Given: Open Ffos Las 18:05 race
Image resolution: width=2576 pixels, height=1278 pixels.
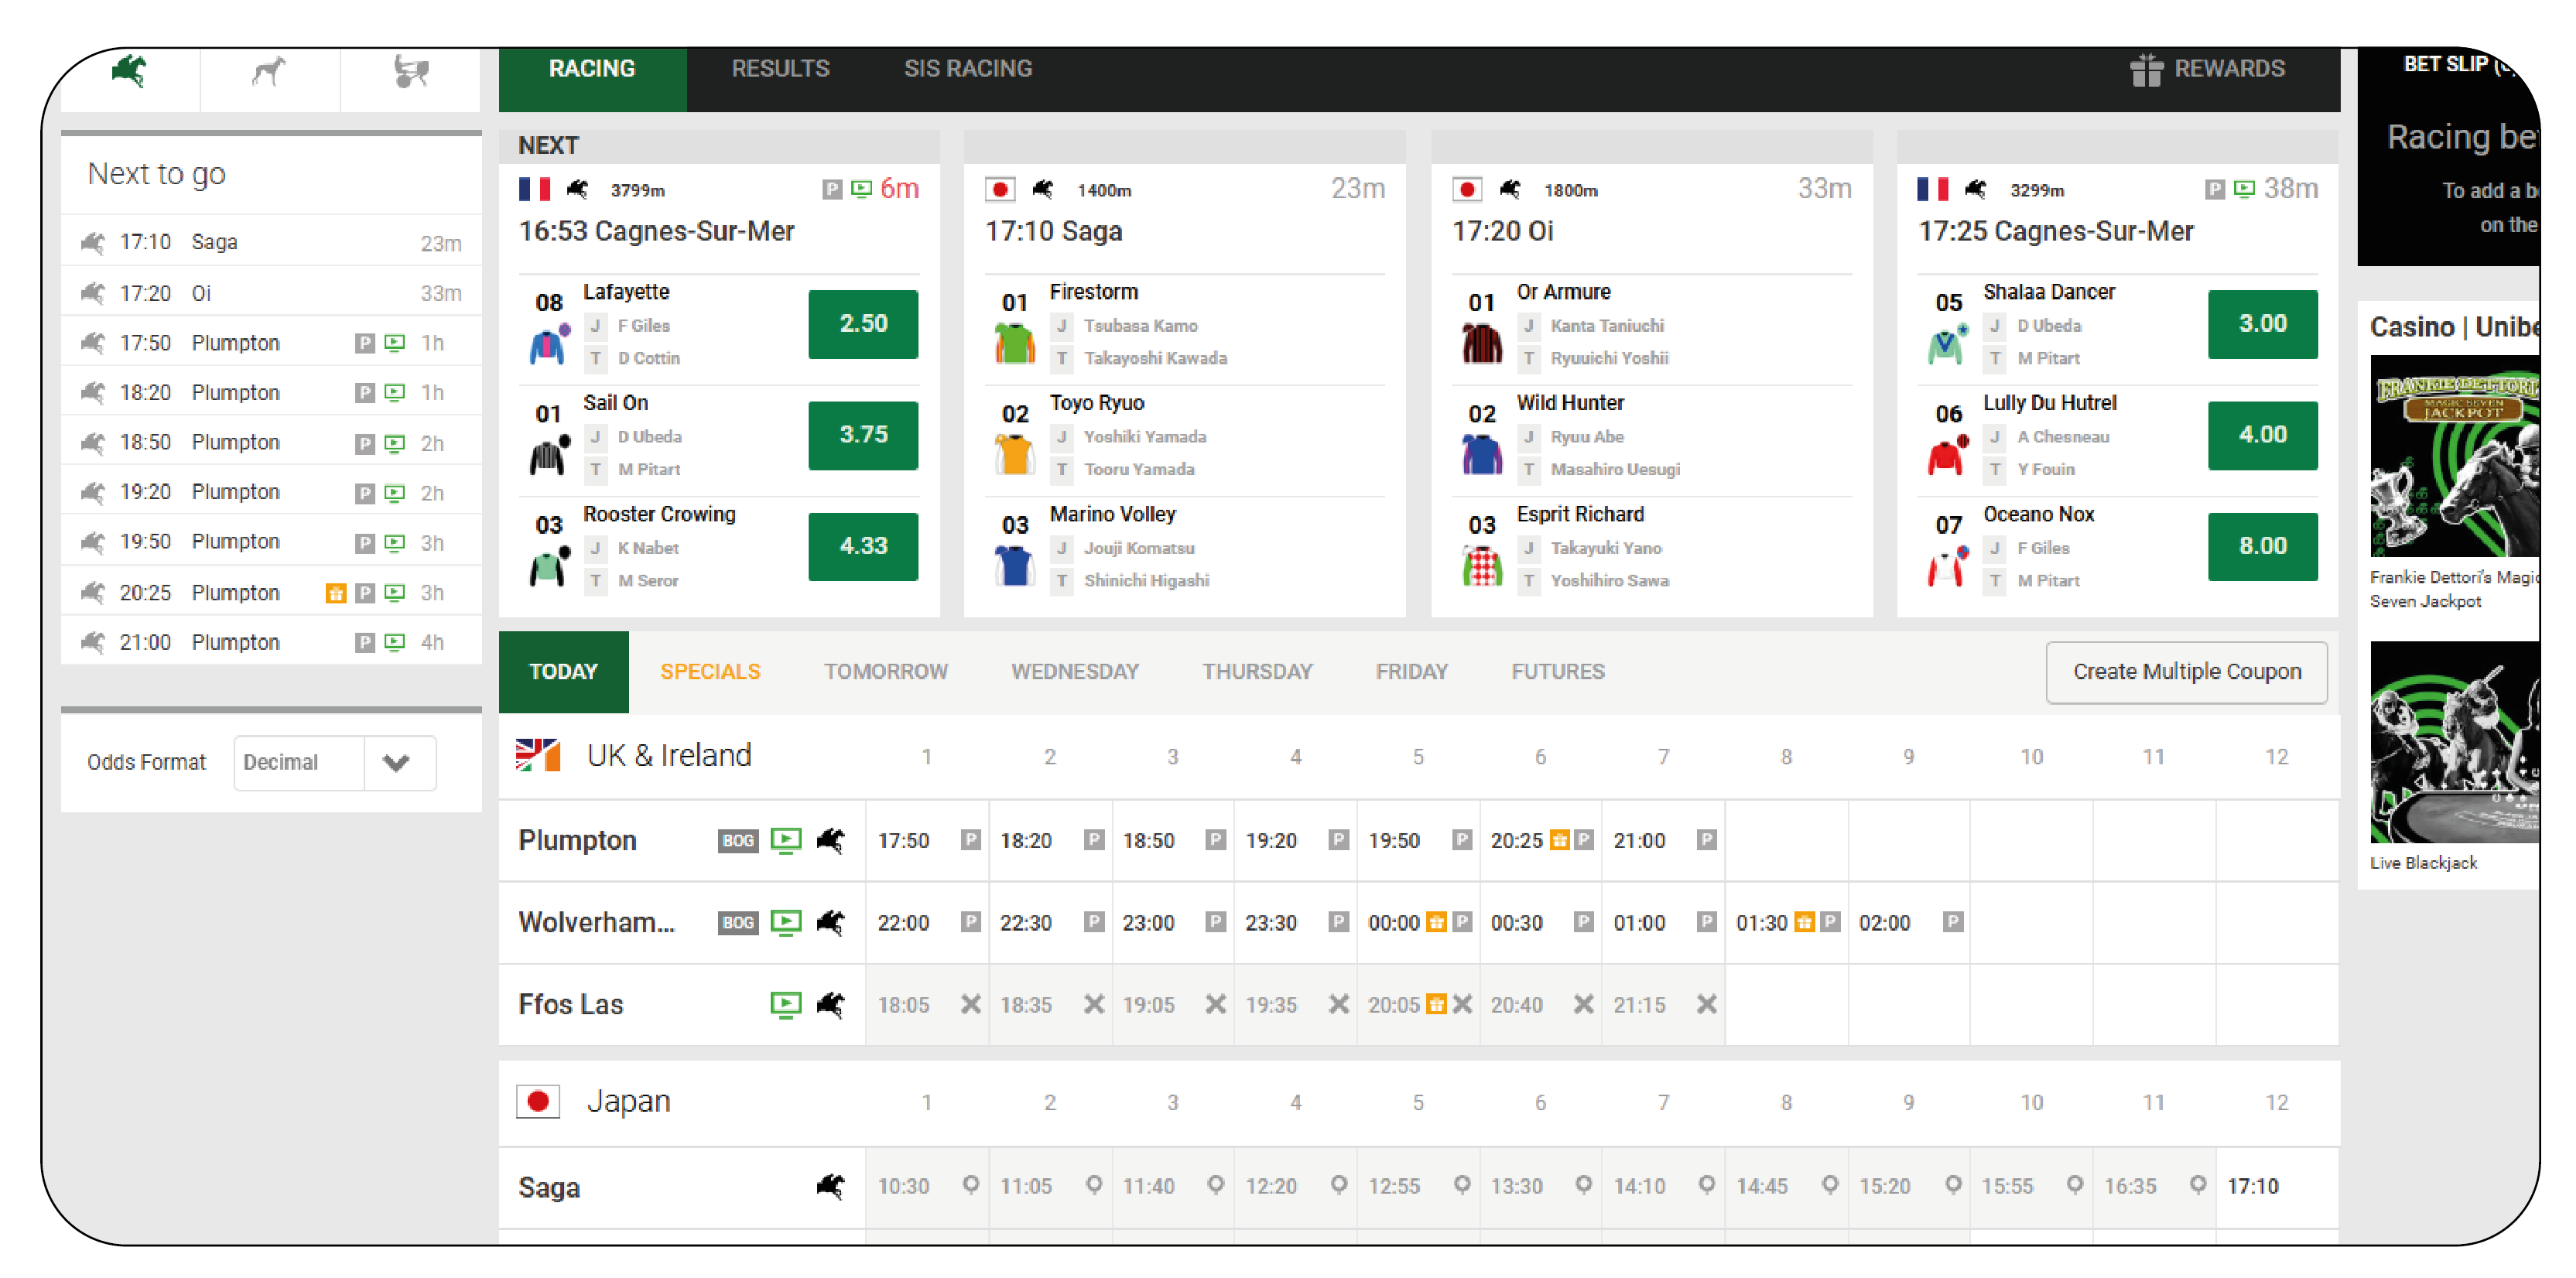Looking at the screenshot, I should click(927, 1004).
